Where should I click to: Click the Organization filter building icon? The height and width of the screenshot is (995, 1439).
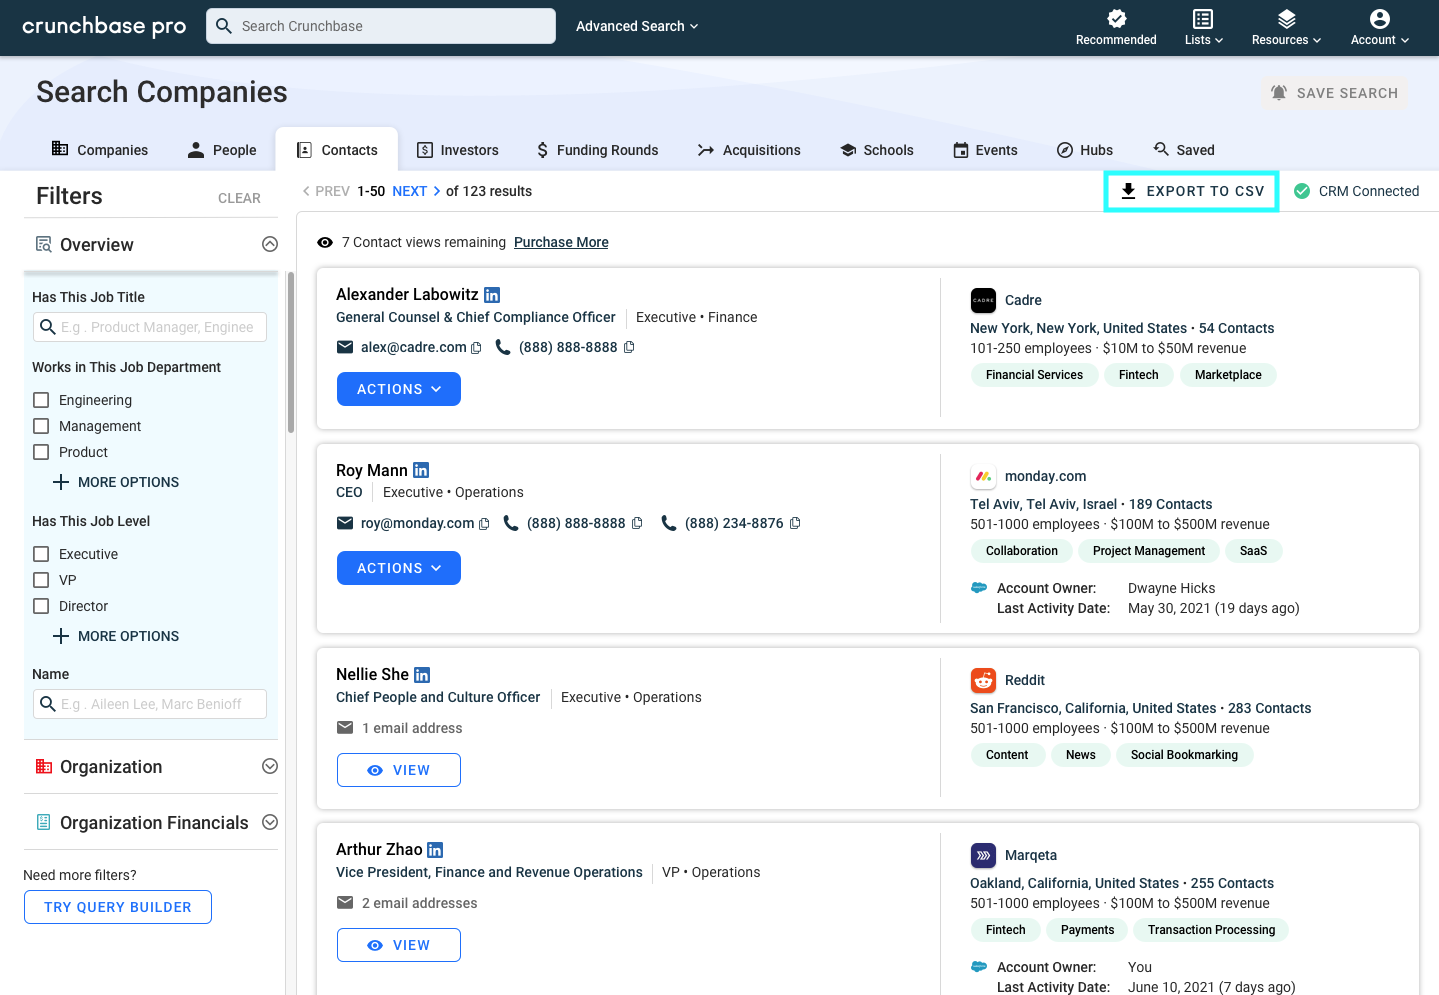coord(44,767)
